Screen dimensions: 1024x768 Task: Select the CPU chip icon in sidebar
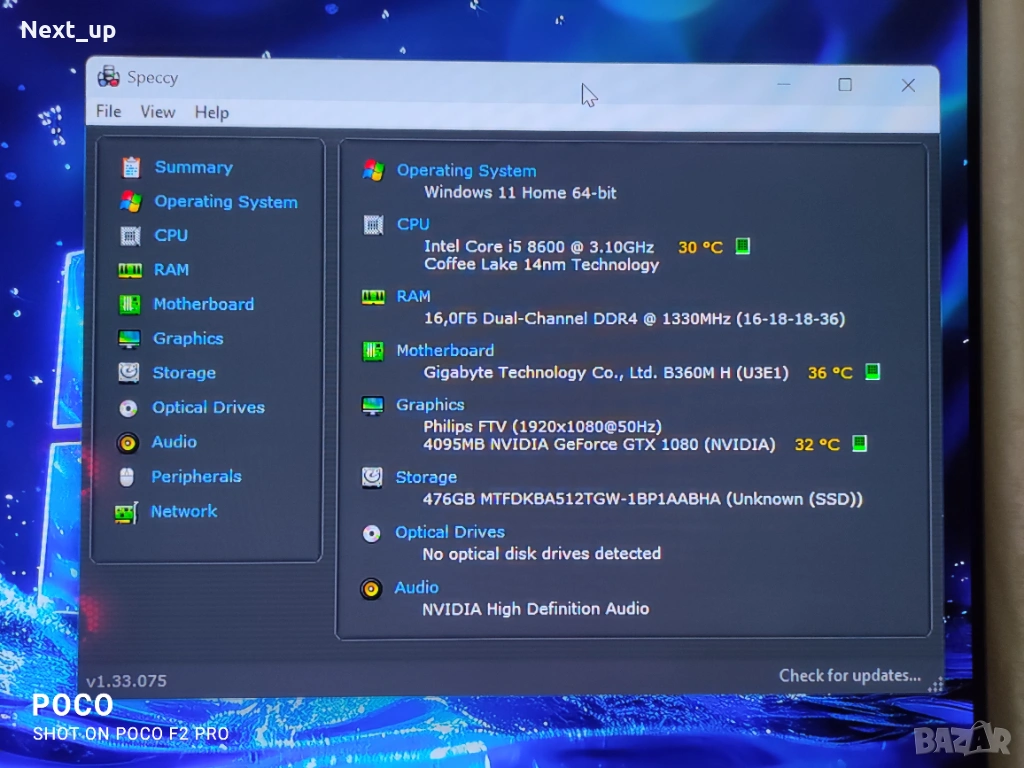pyautogui.click(x=130, y=236)
